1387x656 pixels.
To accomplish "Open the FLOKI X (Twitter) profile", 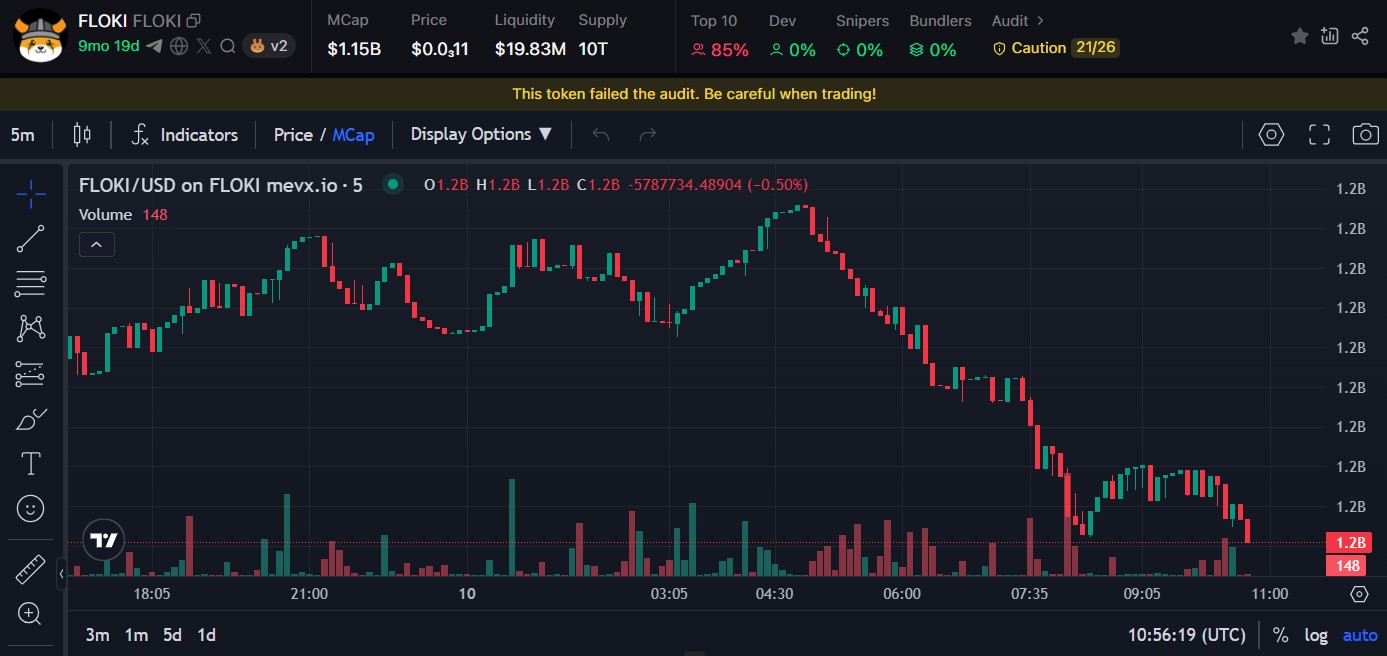I will coord(204,46).
